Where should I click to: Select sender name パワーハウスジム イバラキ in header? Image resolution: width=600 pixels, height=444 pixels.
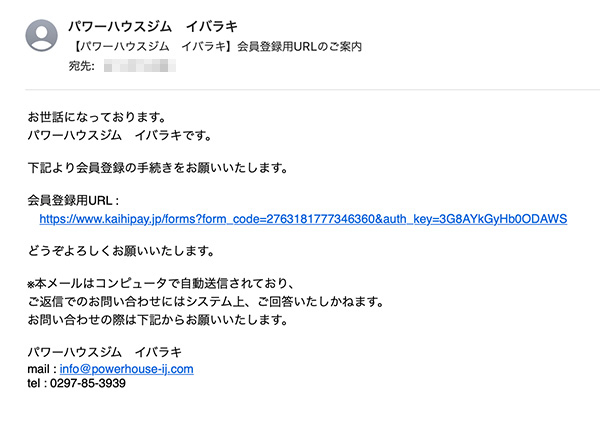pyautogui.click(x=153, y=26)
